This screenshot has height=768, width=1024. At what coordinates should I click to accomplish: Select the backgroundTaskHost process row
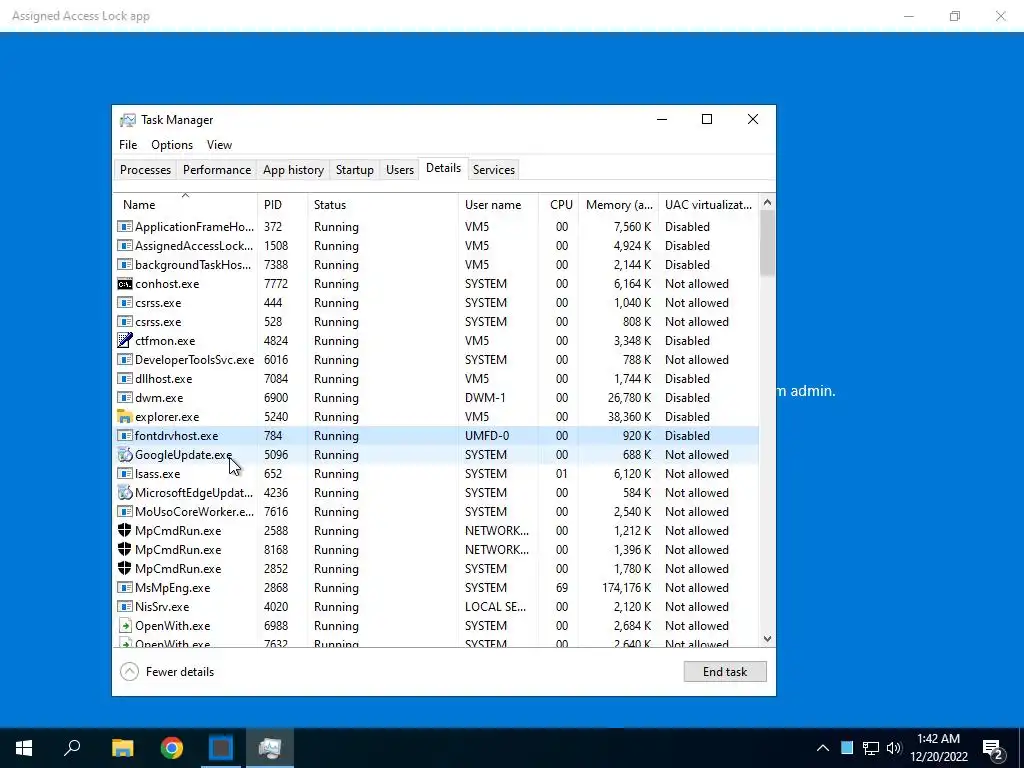[x=436, y=264]
